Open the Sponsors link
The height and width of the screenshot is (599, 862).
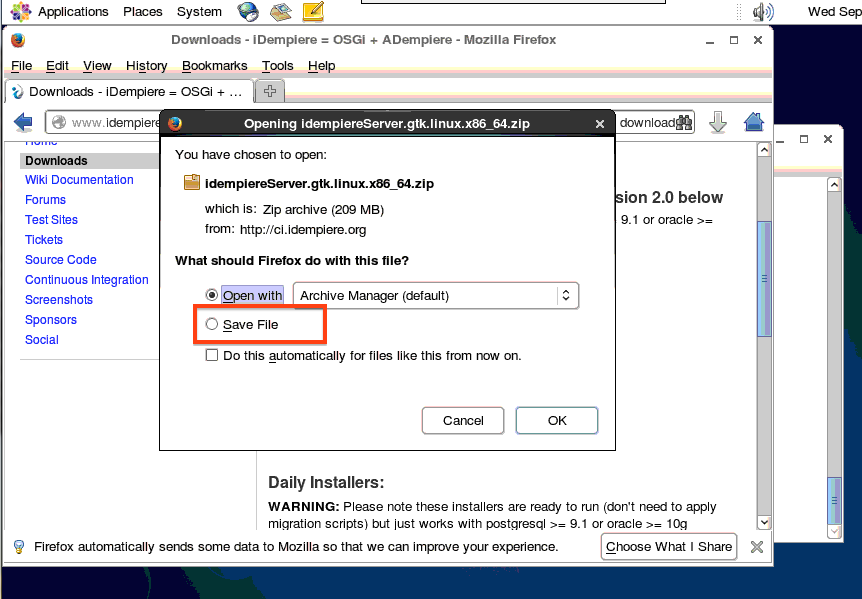click(x=51, y=320)
